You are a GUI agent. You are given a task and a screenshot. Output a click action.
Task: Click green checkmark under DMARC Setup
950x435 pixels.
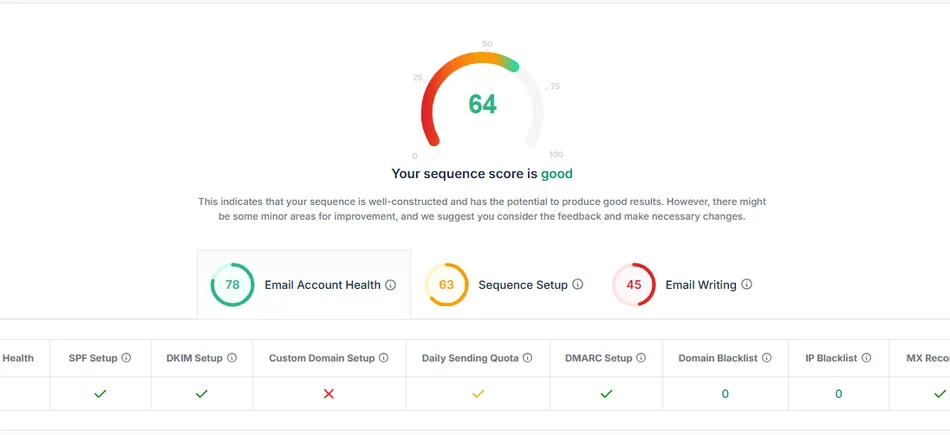pos(606,394)
